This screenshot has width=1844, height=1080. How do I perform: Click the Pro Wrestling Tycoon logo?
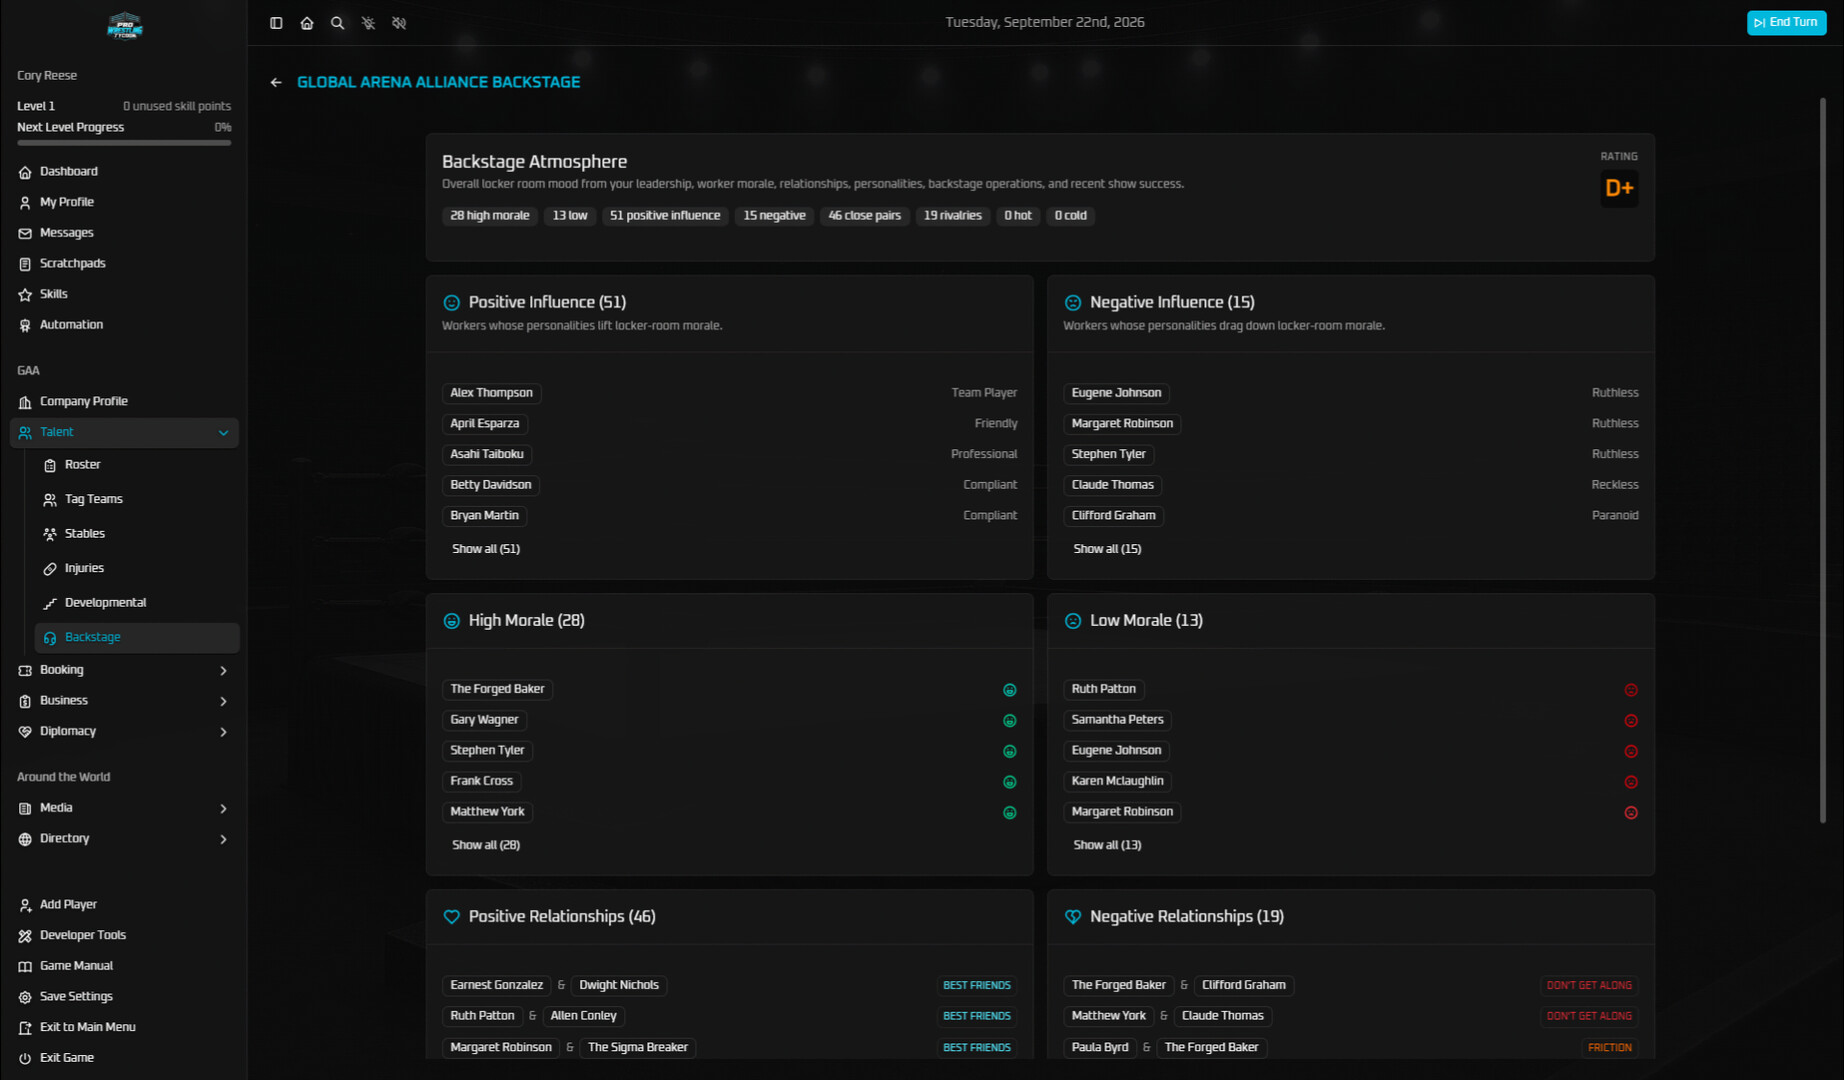click(125, 25)
